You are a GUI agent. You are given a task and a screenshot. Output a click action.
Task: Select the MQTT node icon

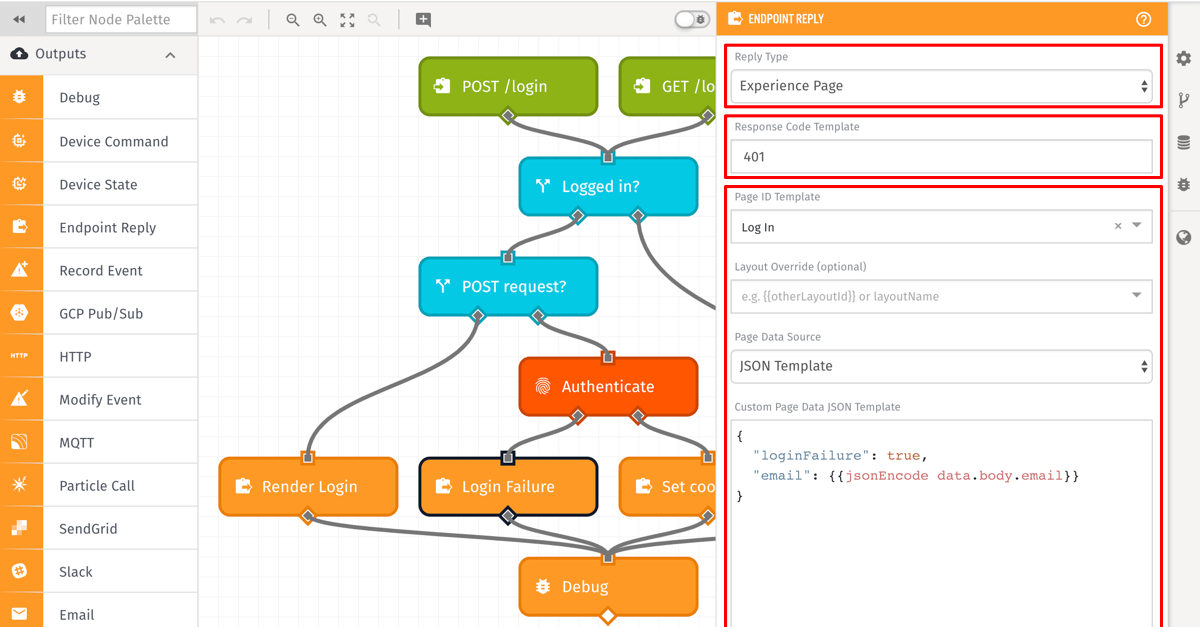19,442
